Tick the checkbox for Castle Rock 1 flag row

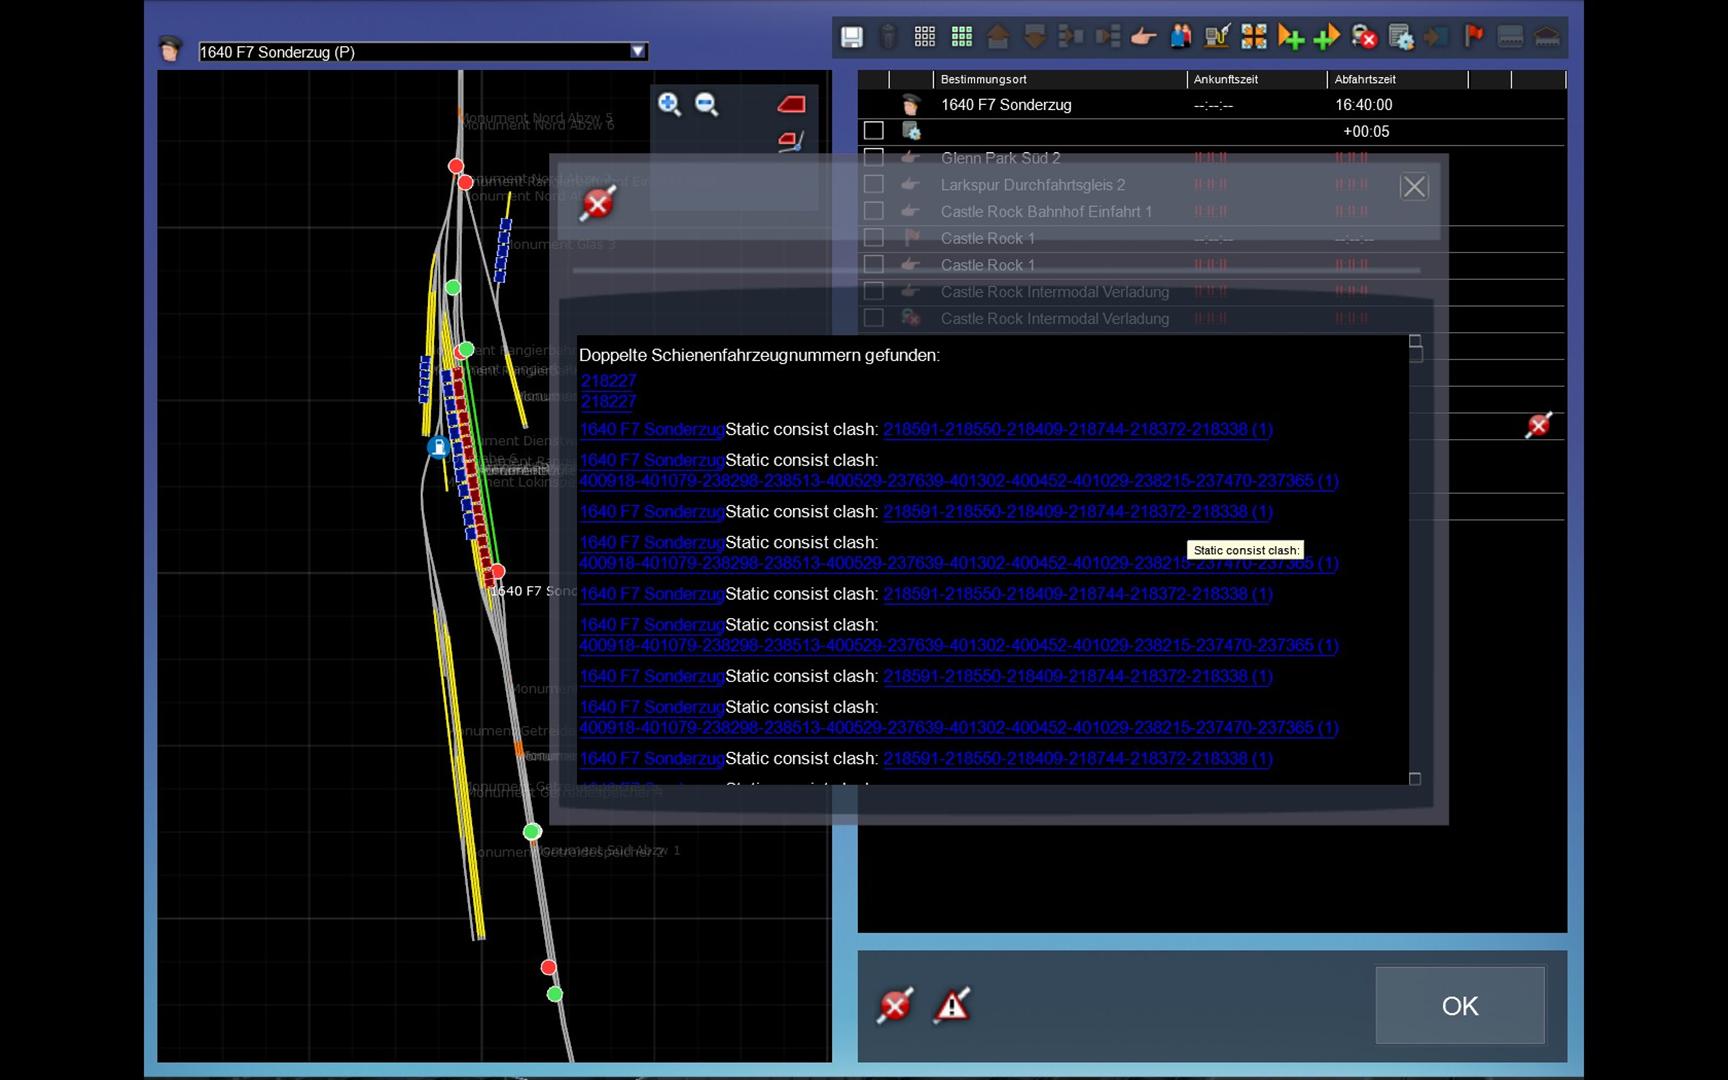[874, 238]
